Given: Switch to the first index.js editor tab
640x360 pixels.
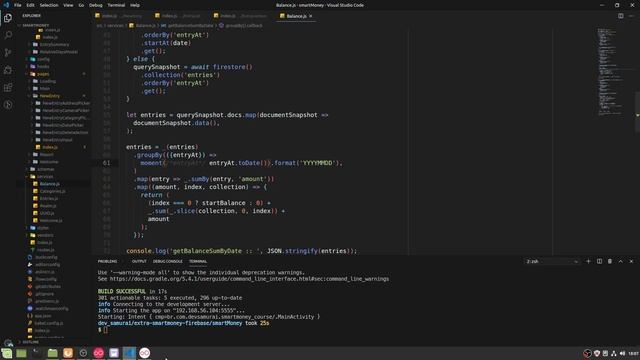Looking at the screenshot, I should point(119,16).
